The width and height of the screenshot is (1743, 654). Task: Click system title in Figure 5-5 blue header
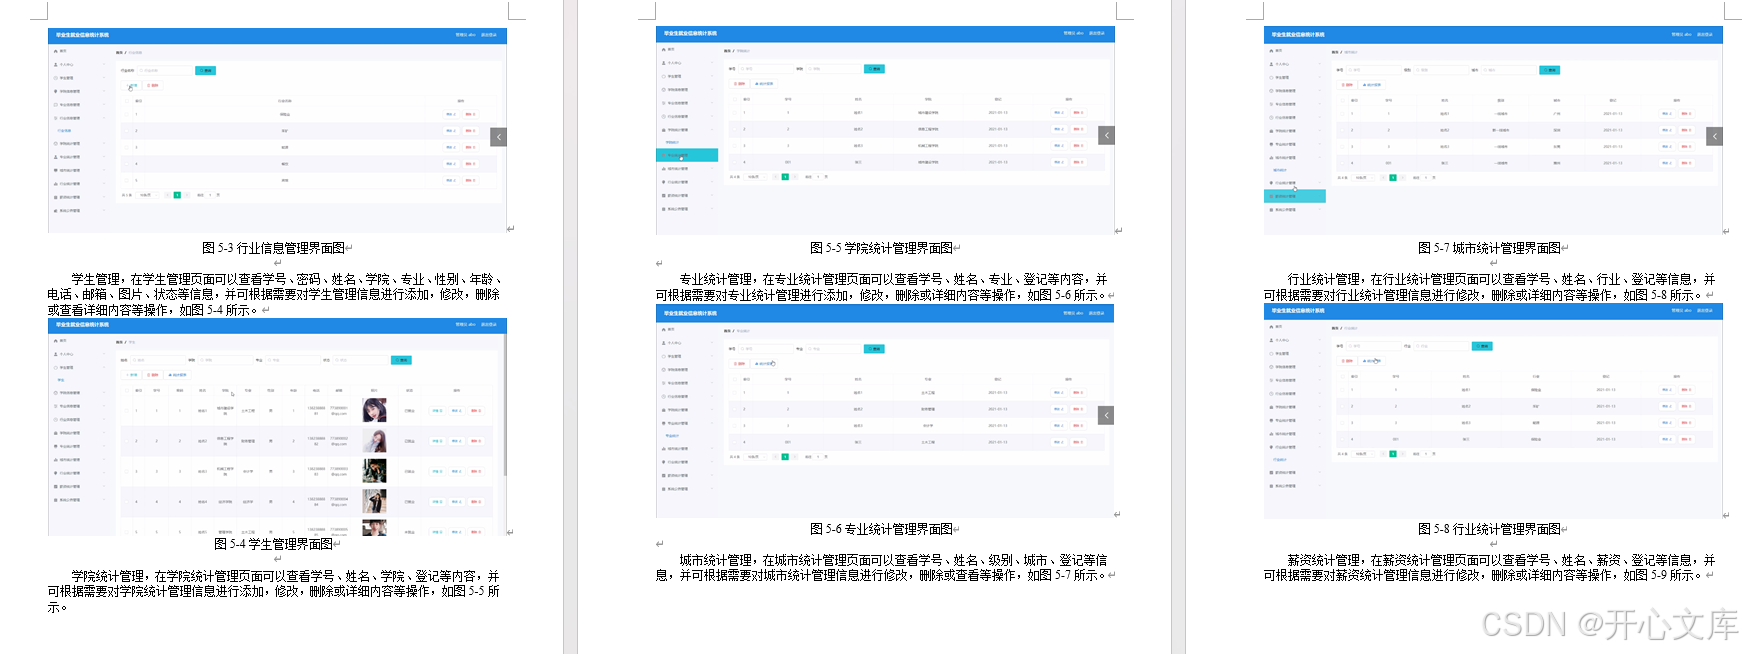click(690, 33)
